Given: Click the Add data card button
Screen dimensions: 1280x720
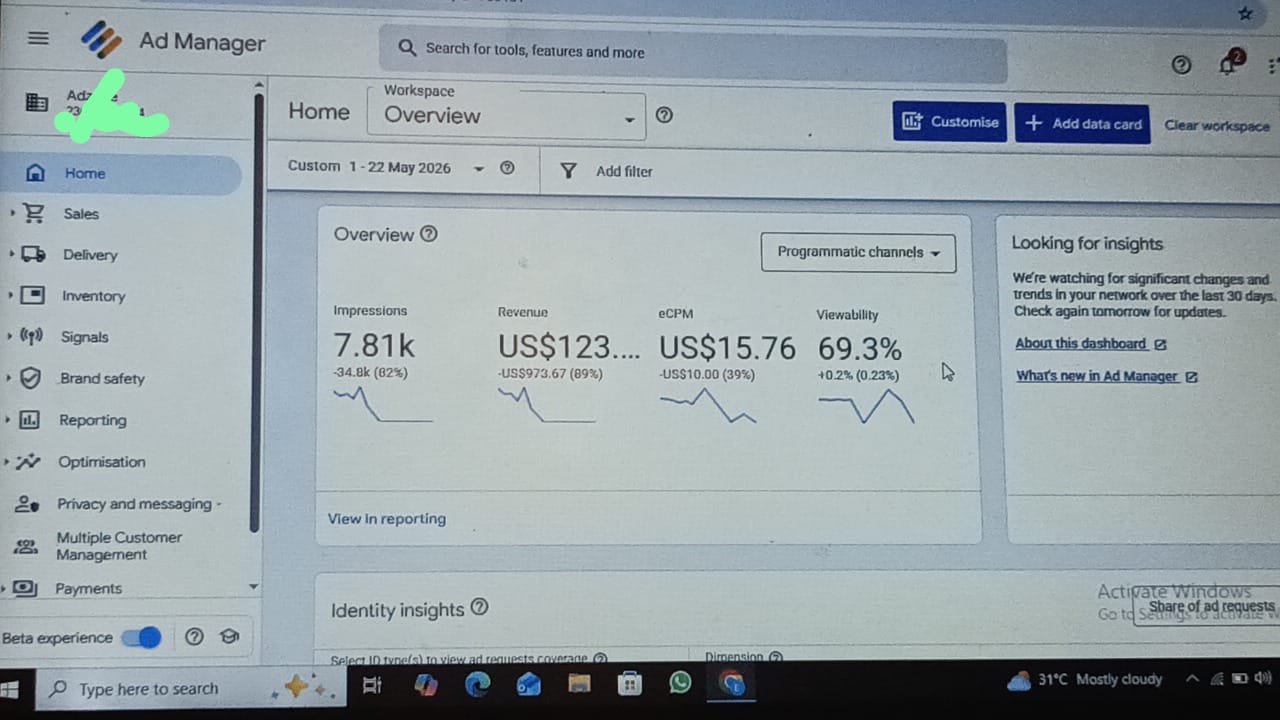Looking at the screenshot, I should click(x=1082, y=123).
